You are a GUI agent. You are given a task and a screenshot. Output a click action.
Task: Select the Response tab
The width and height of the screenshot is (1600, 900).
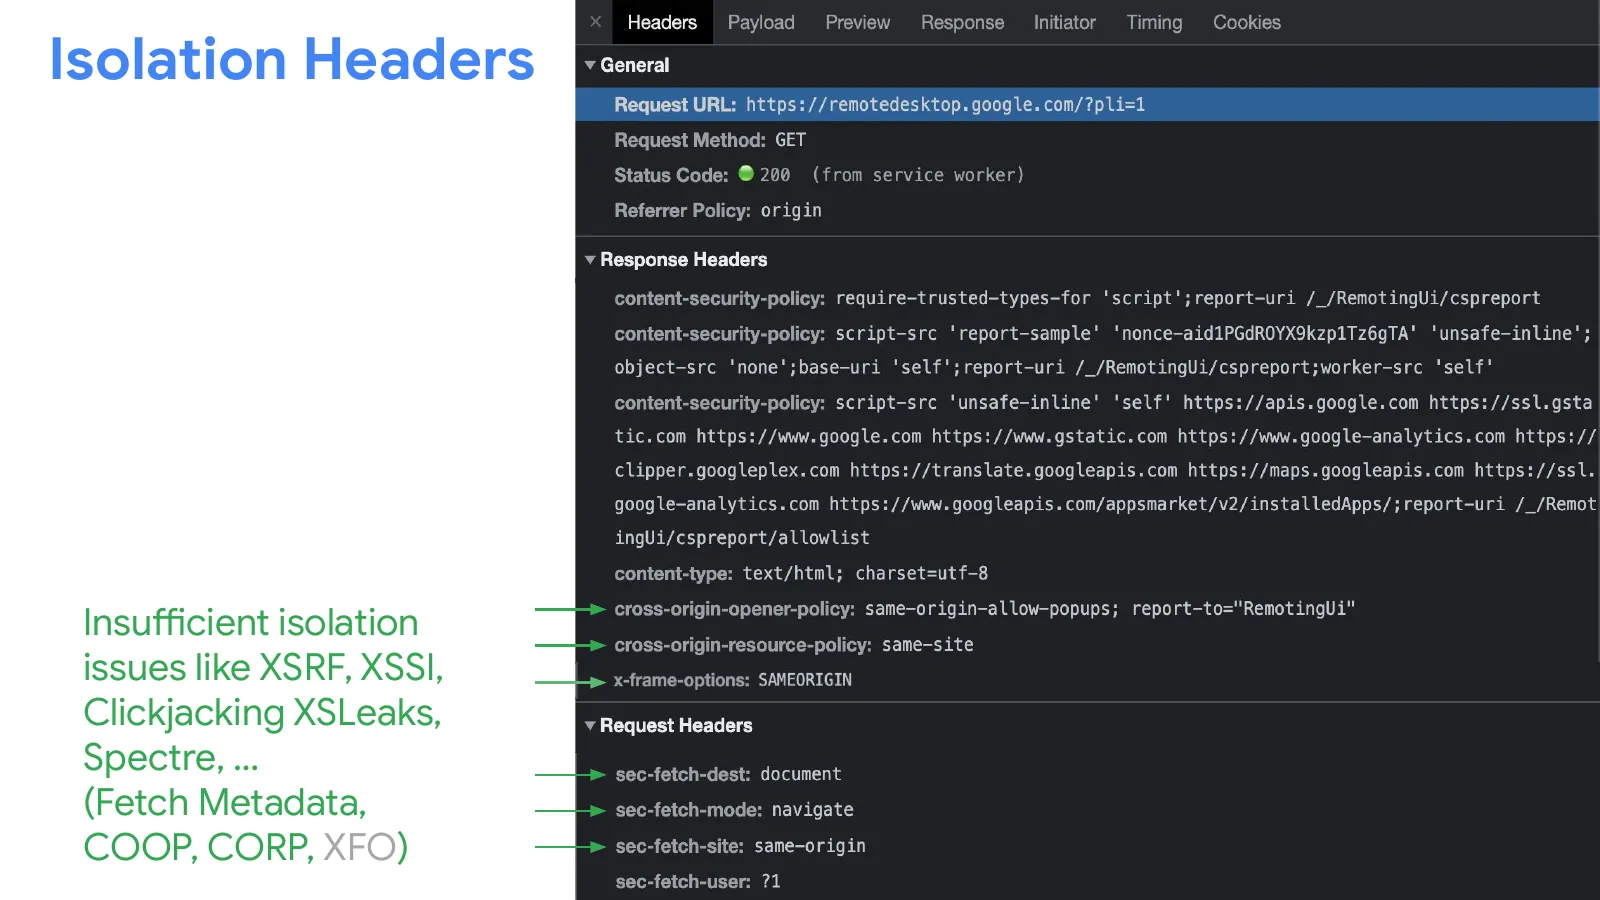962,22
